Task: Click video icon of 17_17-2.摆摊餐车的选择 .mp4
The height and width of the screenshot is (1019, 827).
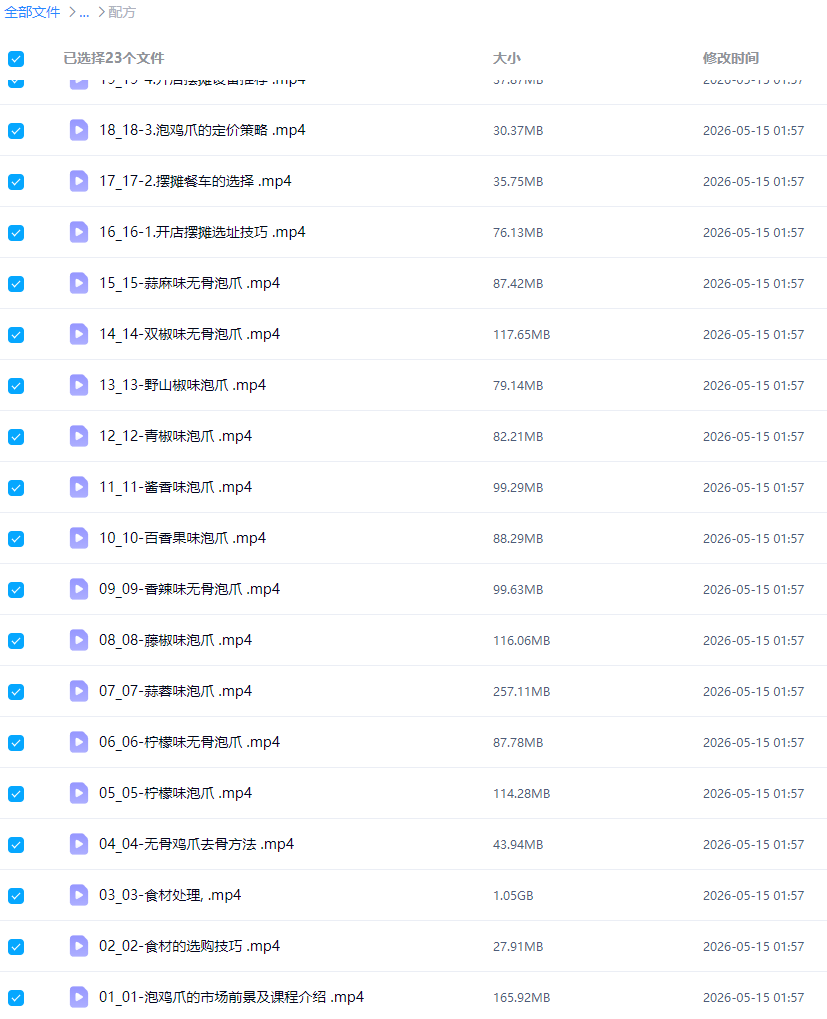Action: click(79, 181)
